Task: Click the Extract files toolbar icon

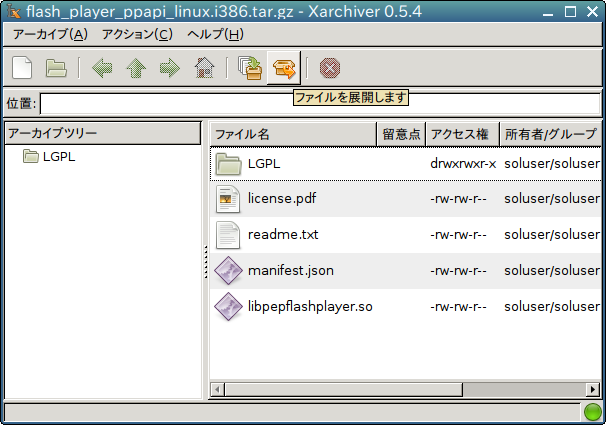Action: click(x=284, y=68)
